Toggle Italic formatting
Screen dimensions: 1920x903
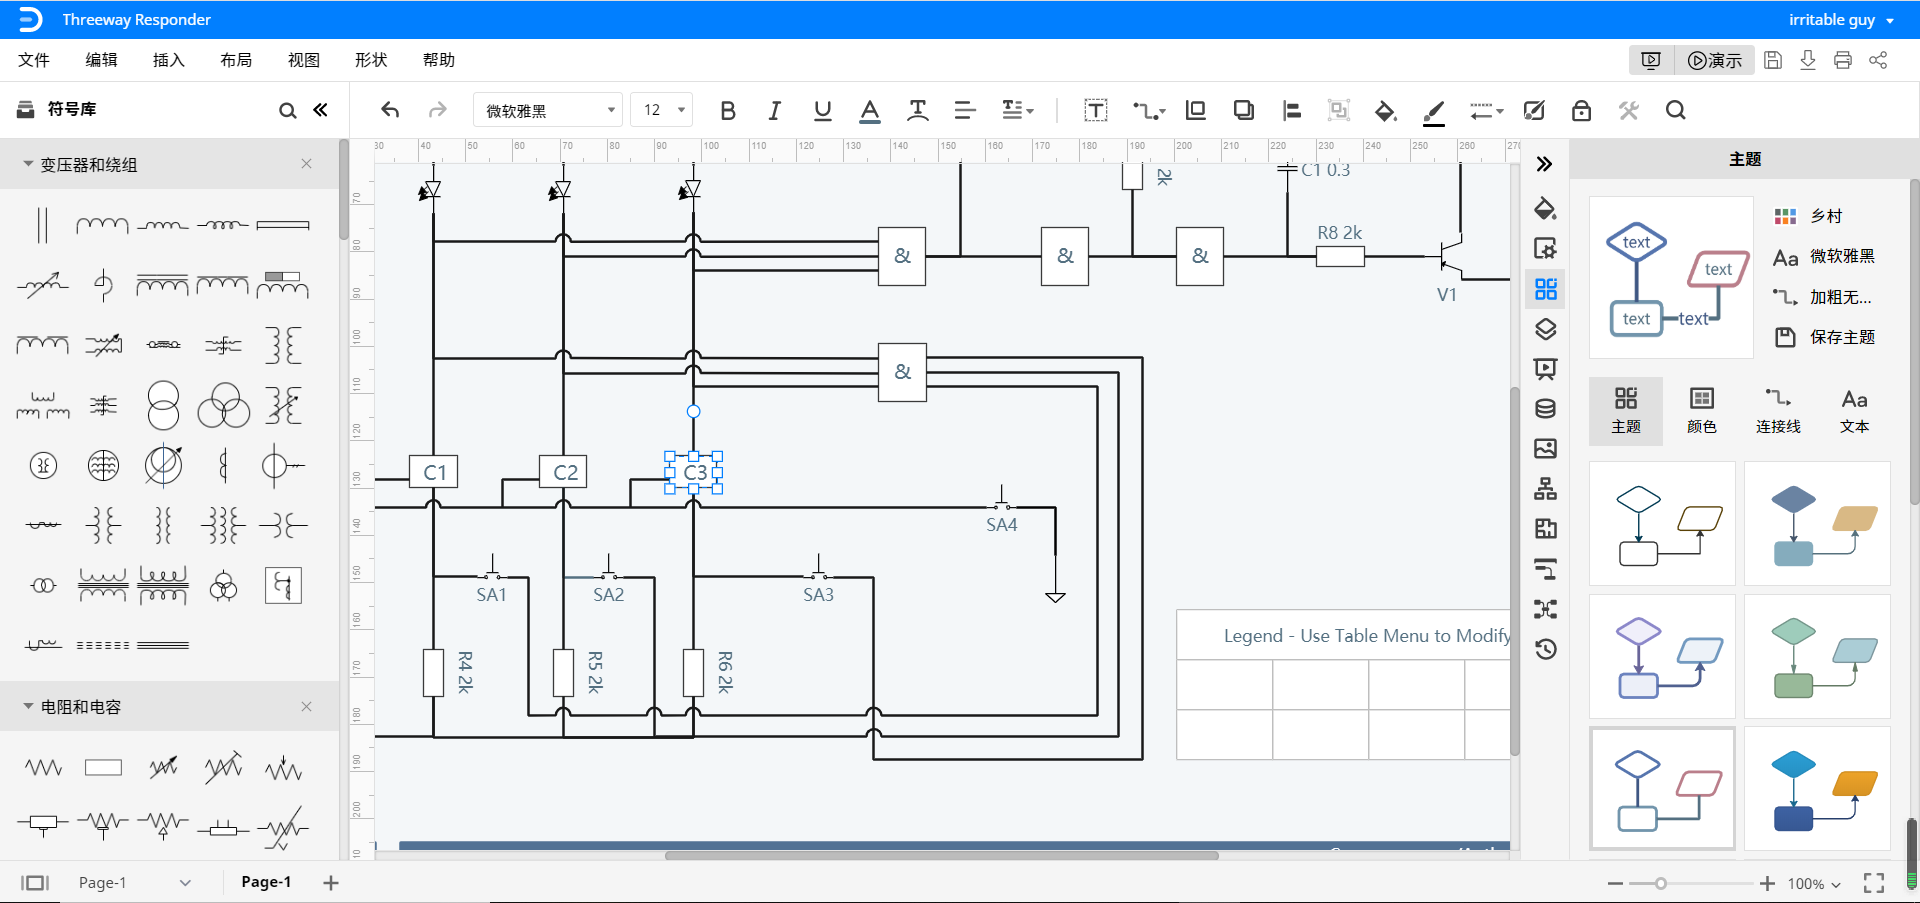point(774,110)
